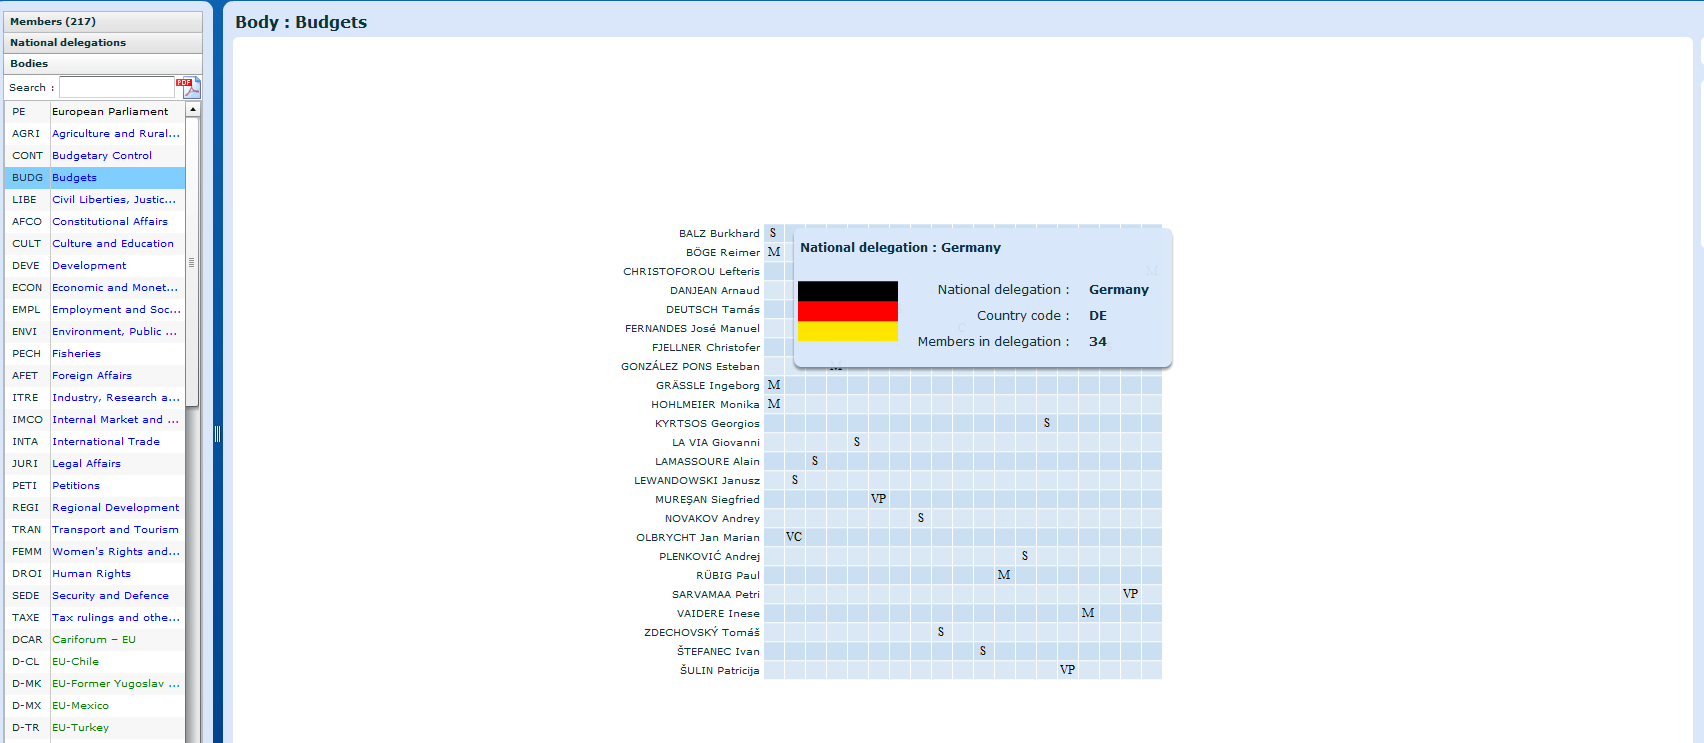Click the S cell for KYRTSOS Georgios
Viewport: 1704px width, 743px height.
pos(1047,423)
